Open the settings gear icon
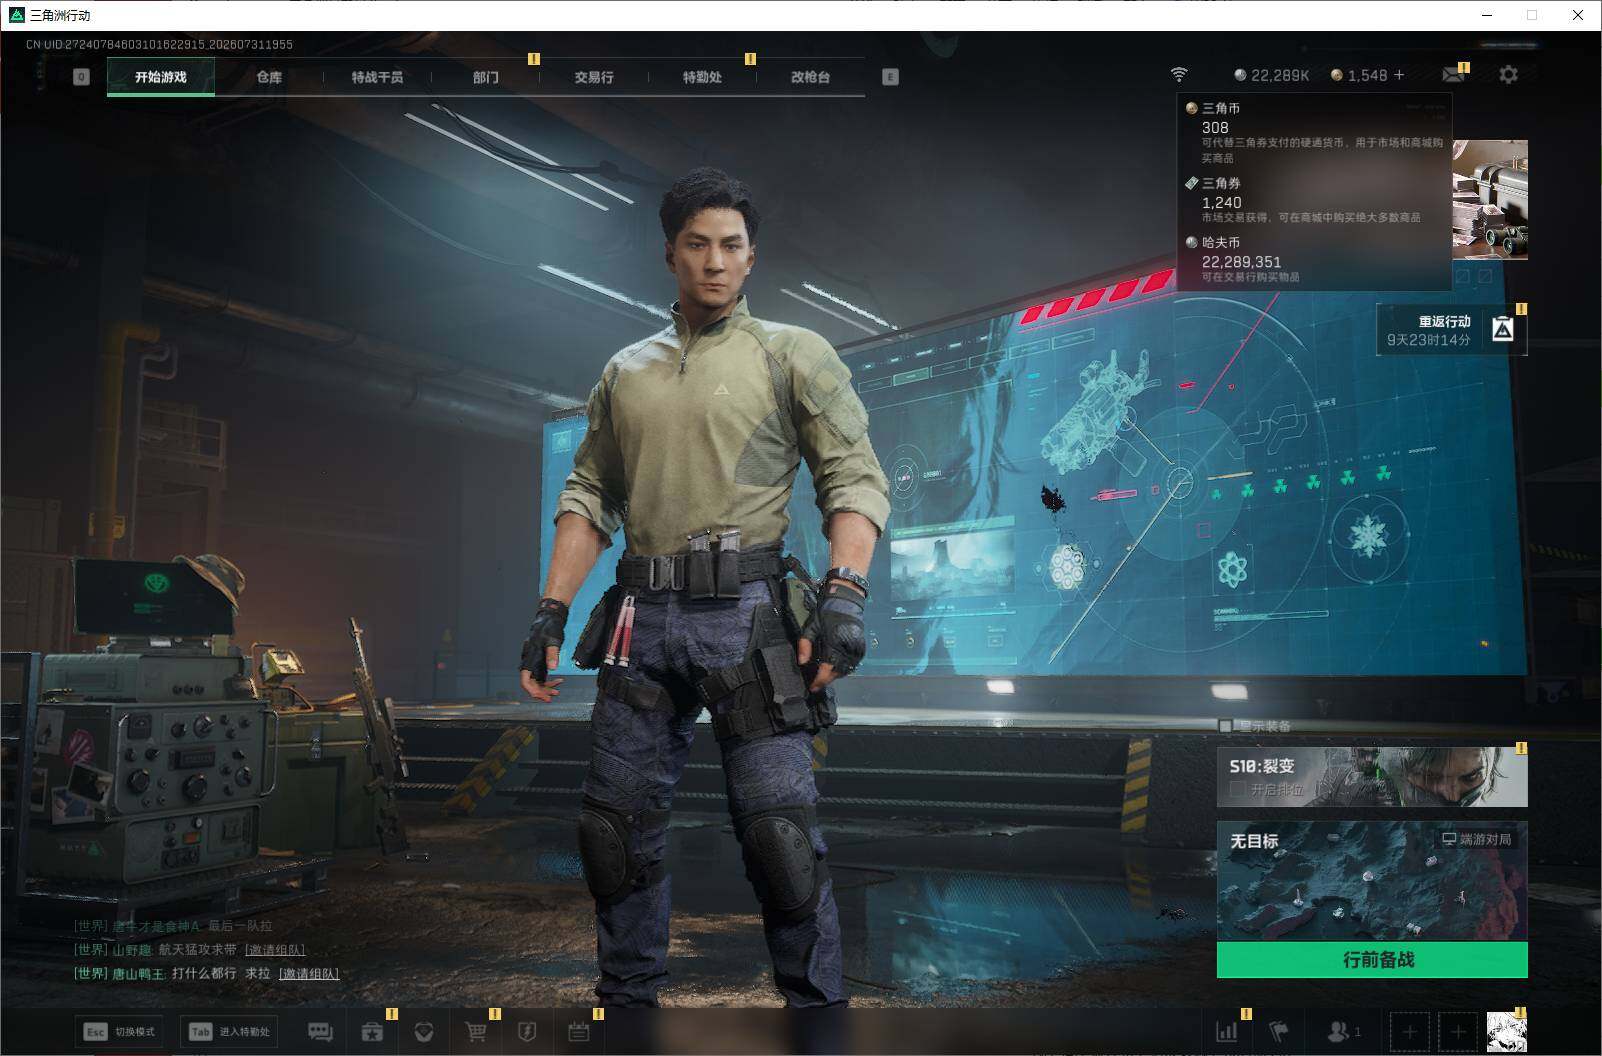 pyautogui.click(x=1508, y=75)
